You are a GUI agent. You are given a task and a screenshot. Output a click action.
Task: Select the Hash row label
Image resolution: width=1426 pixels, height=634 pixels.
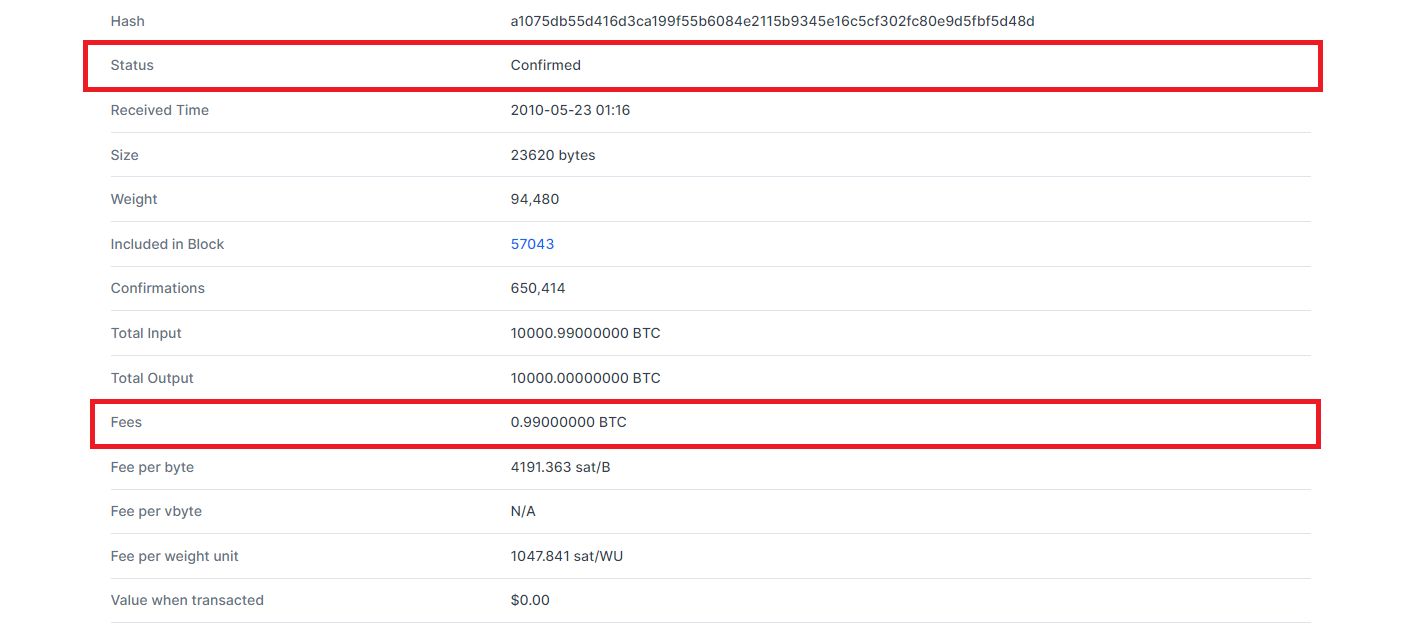127,21
